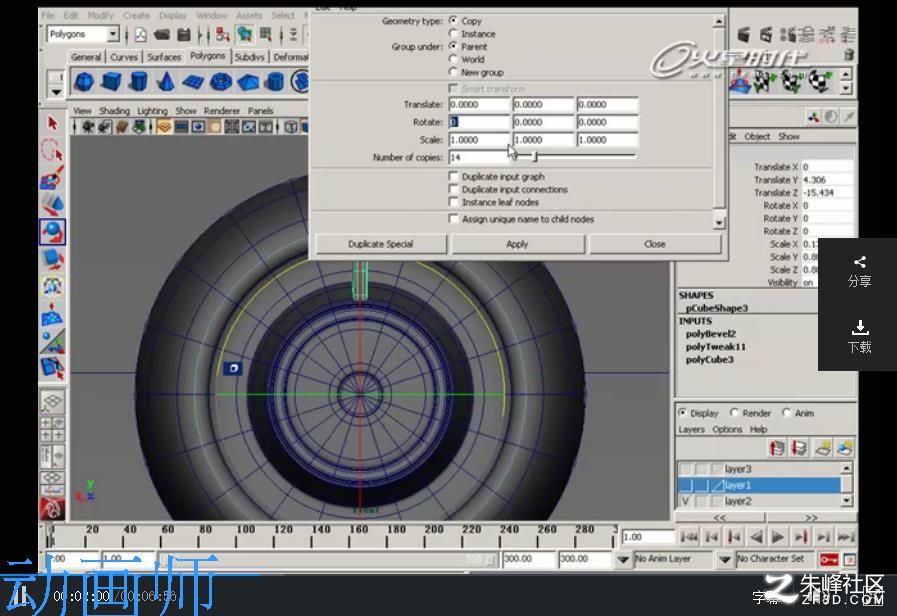Activate the Universal Manipulator tool

coord(53,286)
